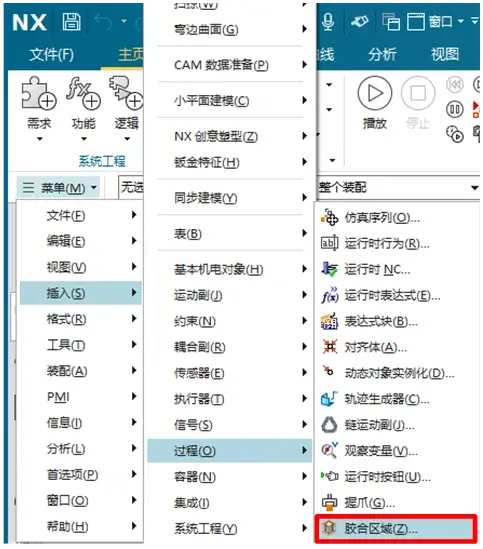Open the 视图(V) submenu
Screen dimensions: 483x549
click(x=81, y=267)
